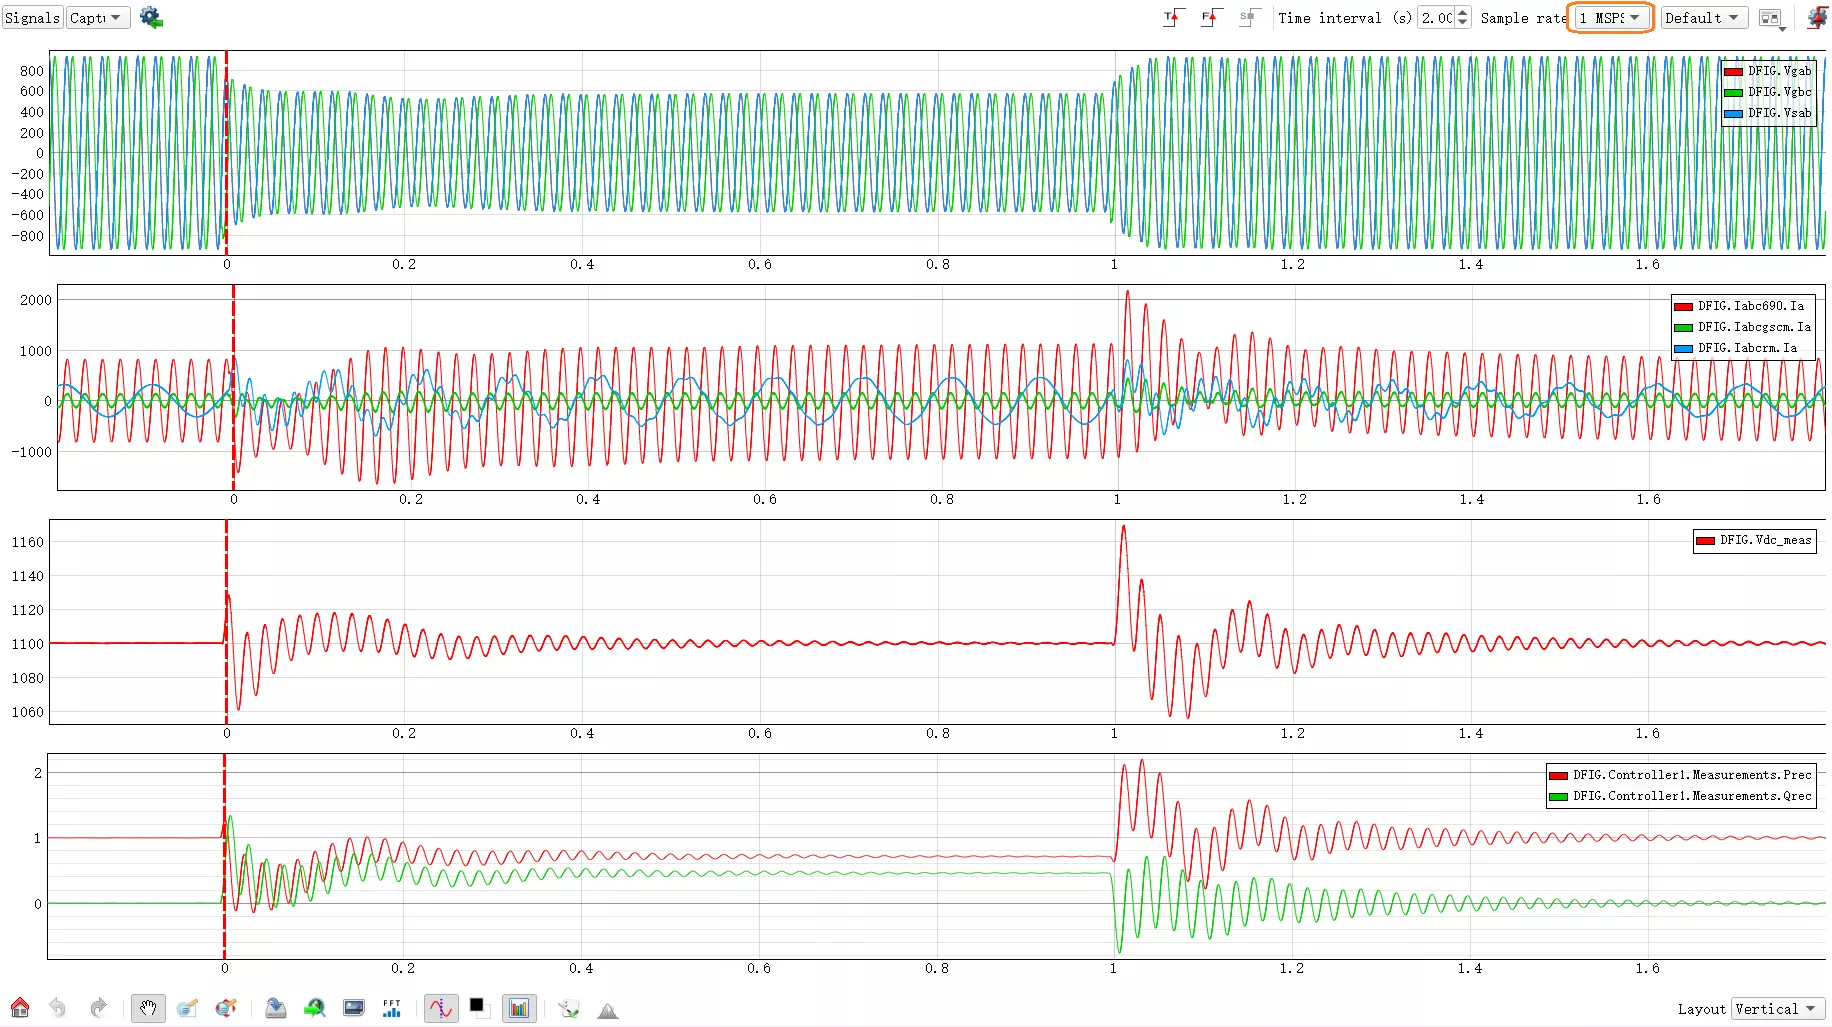This screenshot has height=1027, width=1832.
Task: Increase the time interval stepper value
Action: click(1463, 13)
